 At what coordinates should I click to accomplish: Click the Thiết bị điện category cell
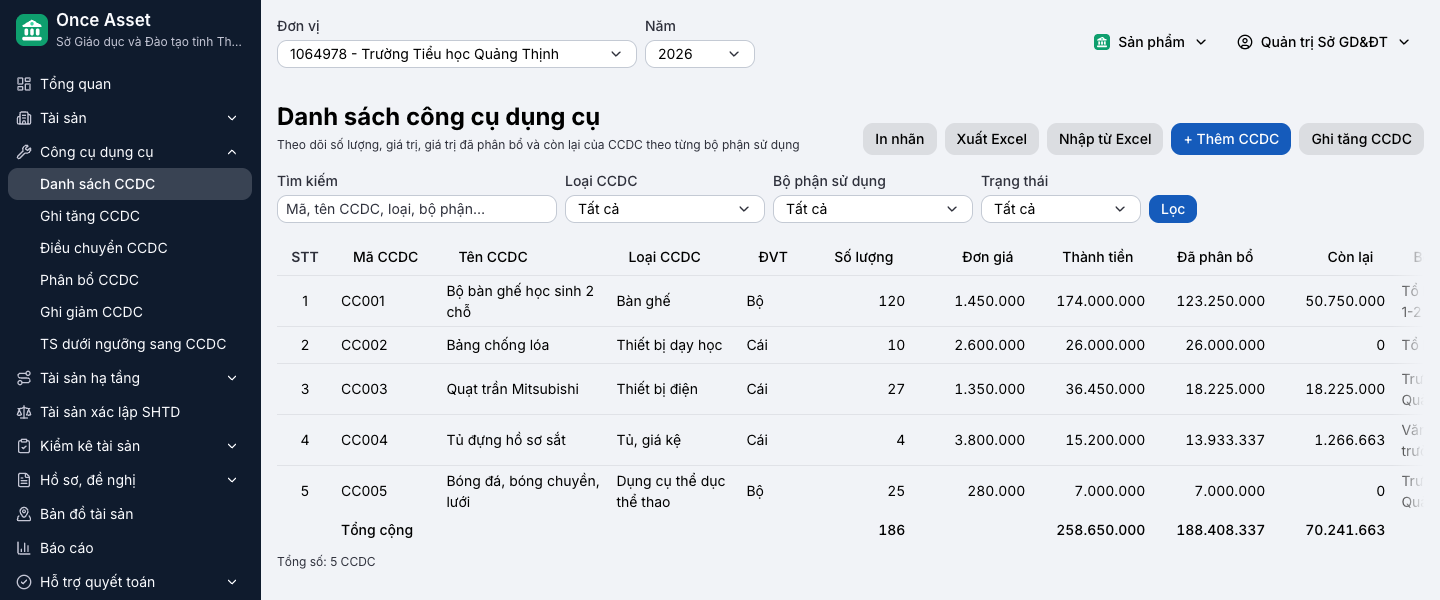[x=657, y=389]
